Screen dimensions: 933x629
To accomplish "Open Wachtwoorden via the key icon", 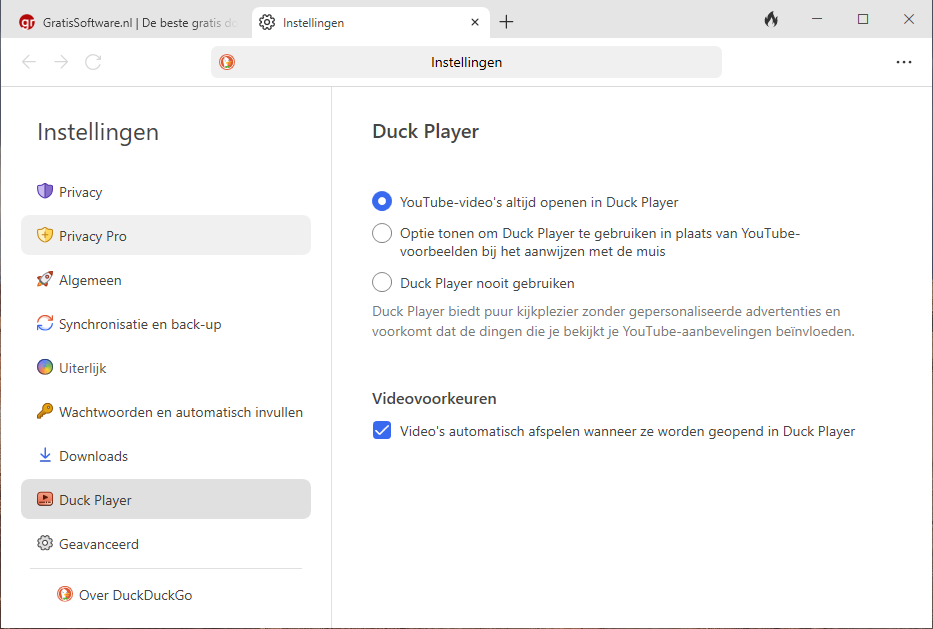I will [x=44, y=412].
